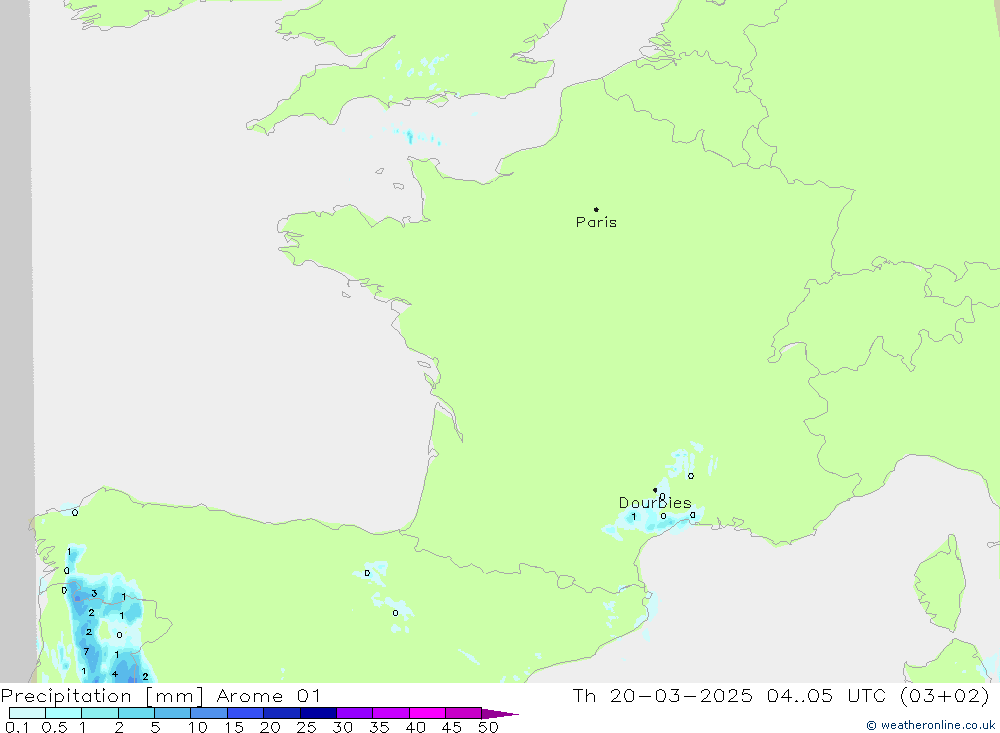Click the legend value label '0.5'
The width and height of the screenshot is (1000, 733).
coord(54,727)
